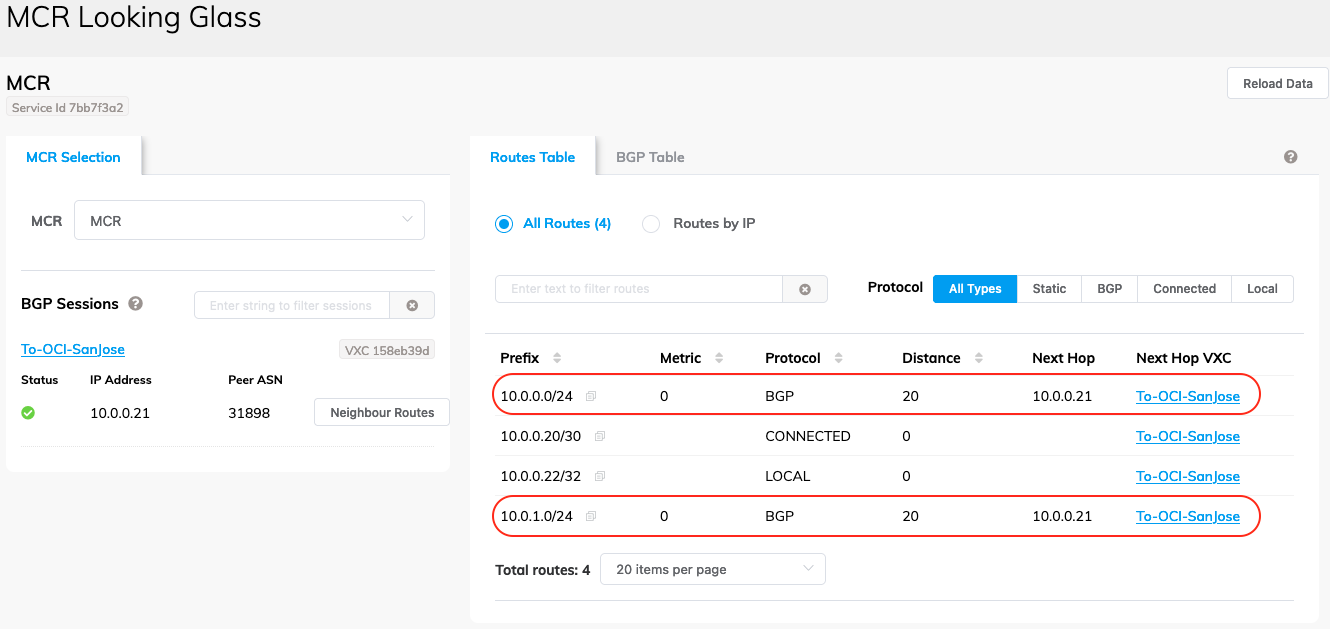Copy the 10.0.0.20/30 prefix
Image resolution: width=1330 pixels, height=629 pixels.
pos(600,437)
